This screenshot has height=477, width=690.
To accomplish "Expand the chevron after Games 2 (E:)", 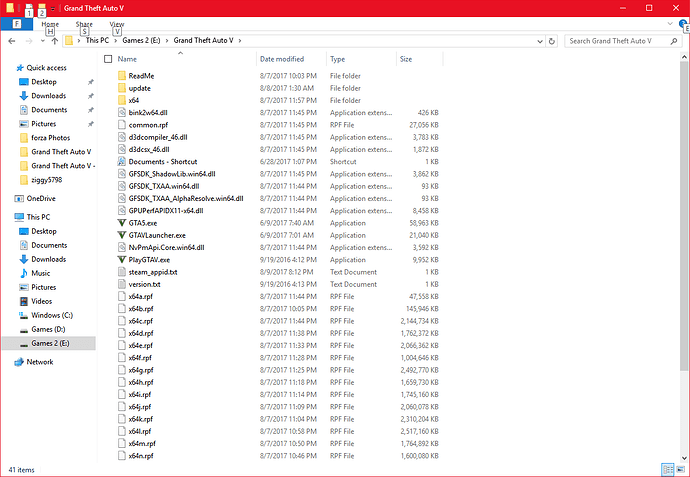I will pos(167,40).
